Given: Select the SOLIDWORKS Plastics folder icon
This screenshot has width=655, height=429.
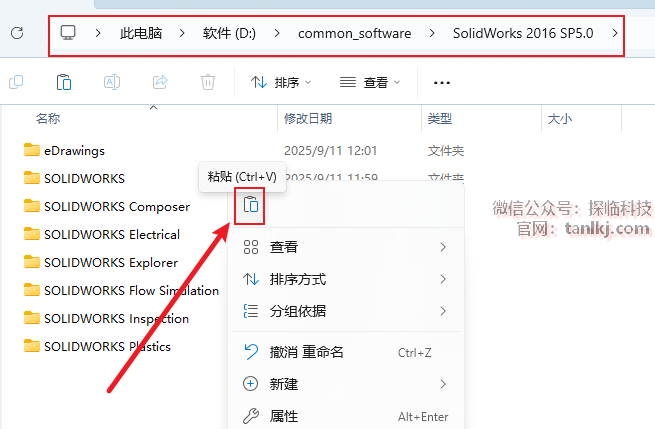Looking at the screenshot, I should point(32,346).
